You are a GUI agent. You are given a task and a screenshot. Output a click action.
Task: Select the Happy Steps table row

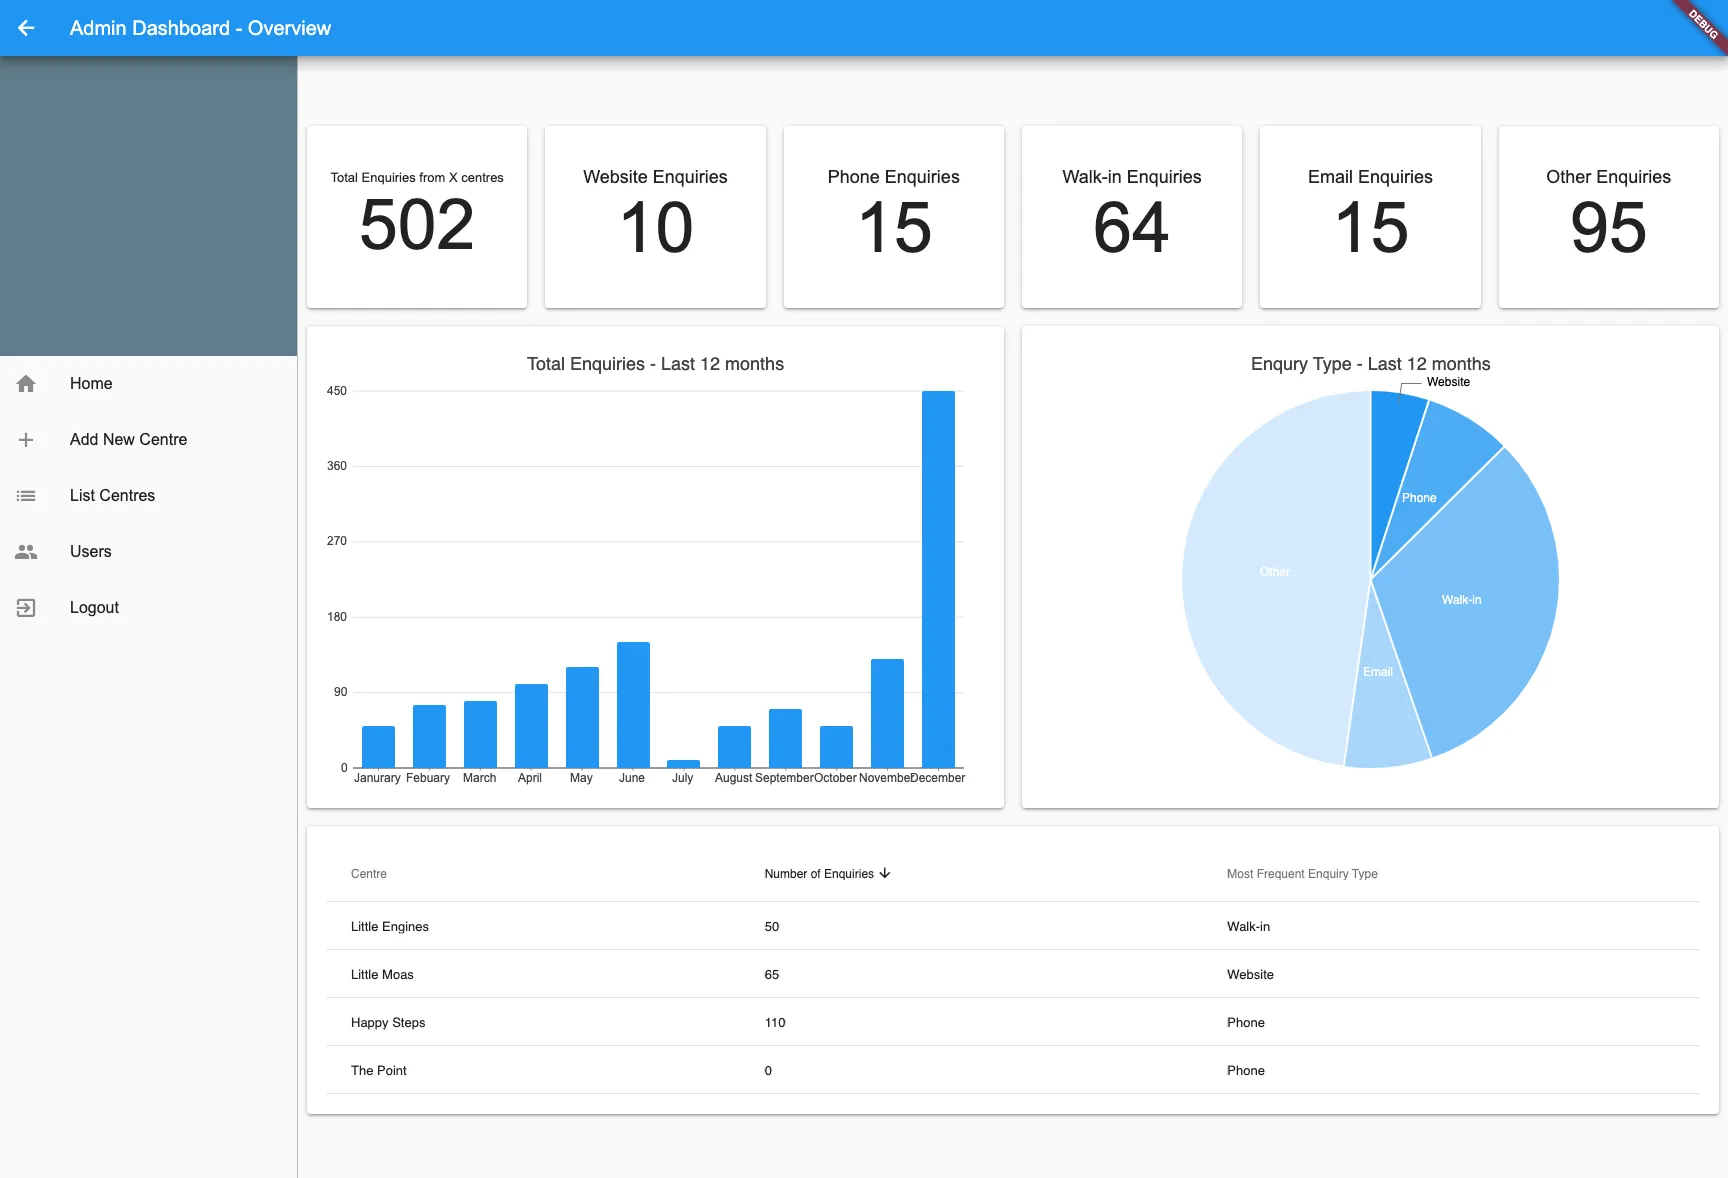pyautogui.click(x=1012, y=1022)
